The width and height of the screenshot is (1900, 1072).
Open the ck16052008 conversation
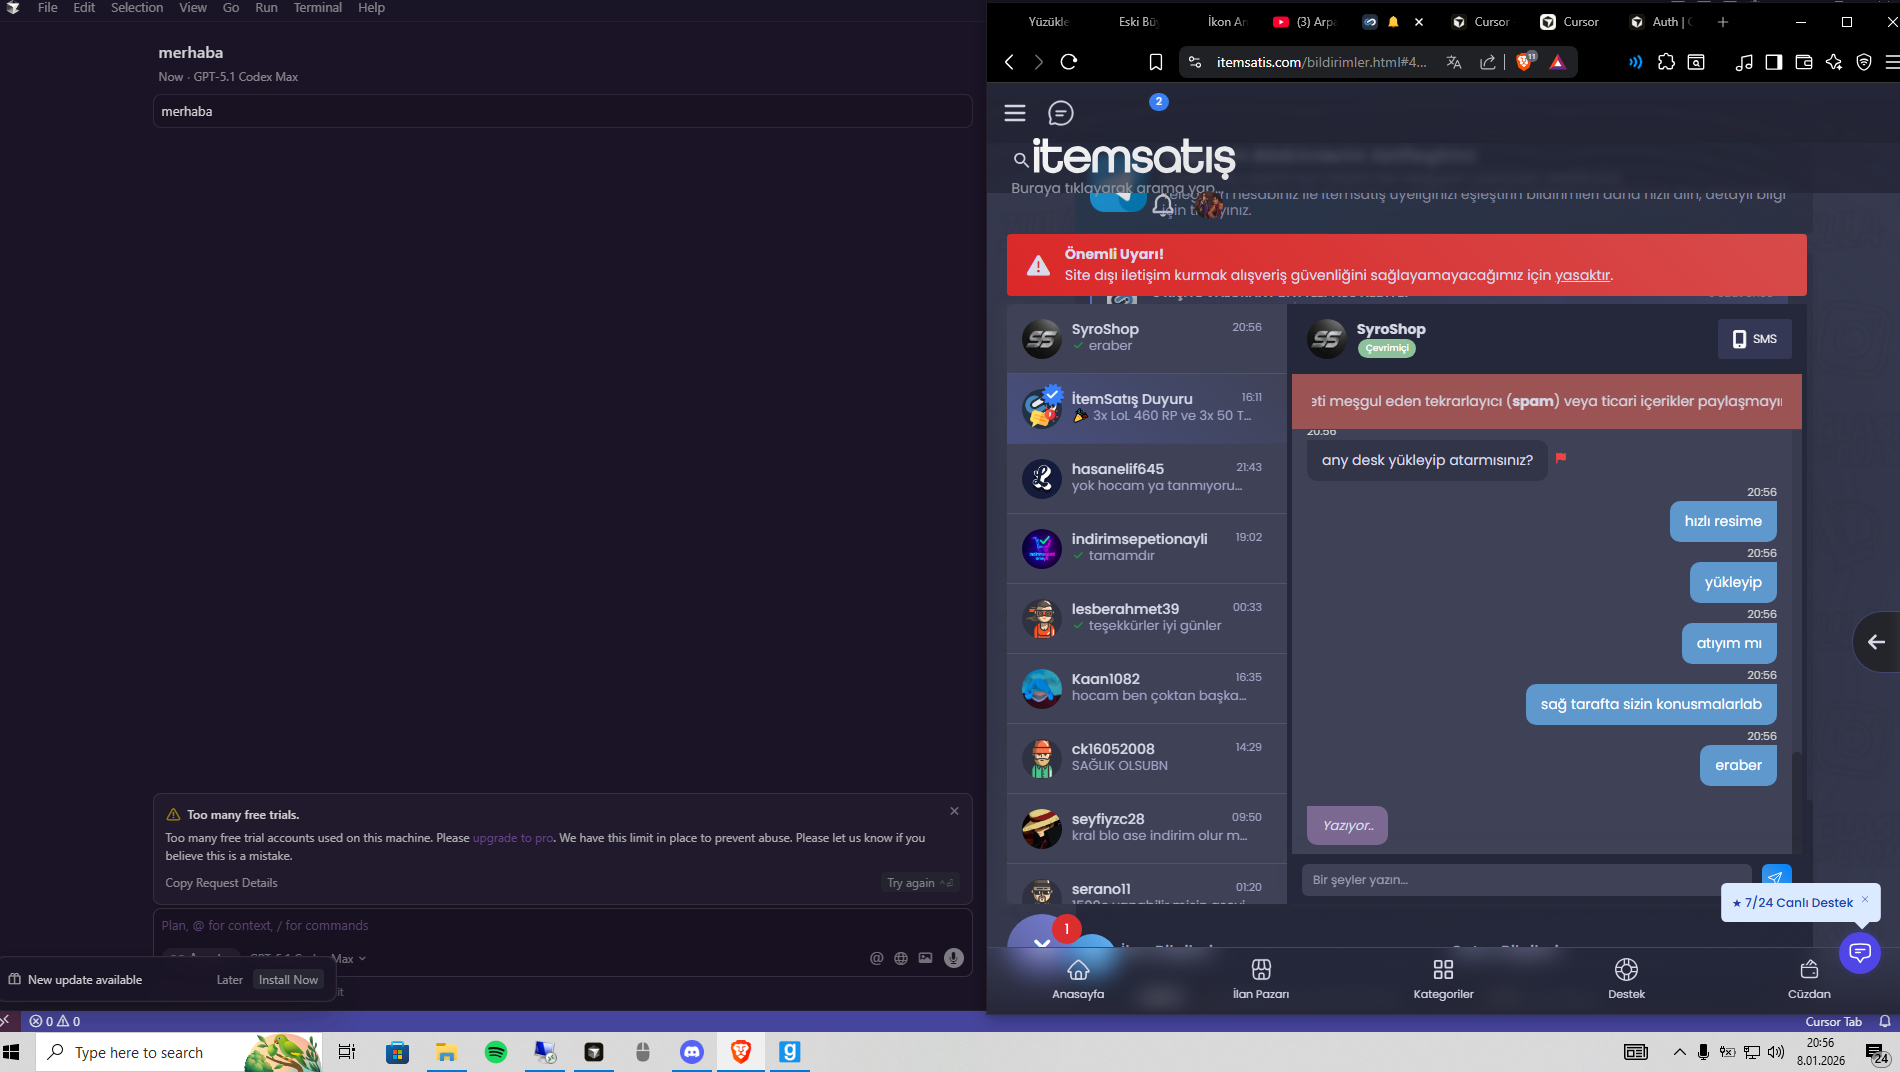(x=1147, y=759)
